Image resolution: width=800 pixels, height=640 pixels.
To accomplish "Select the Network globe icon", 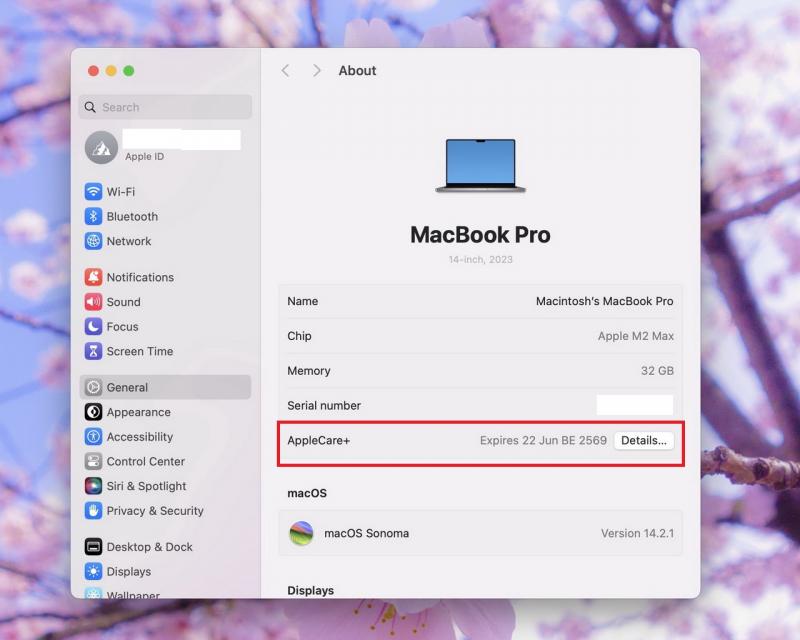I will 93,241.
